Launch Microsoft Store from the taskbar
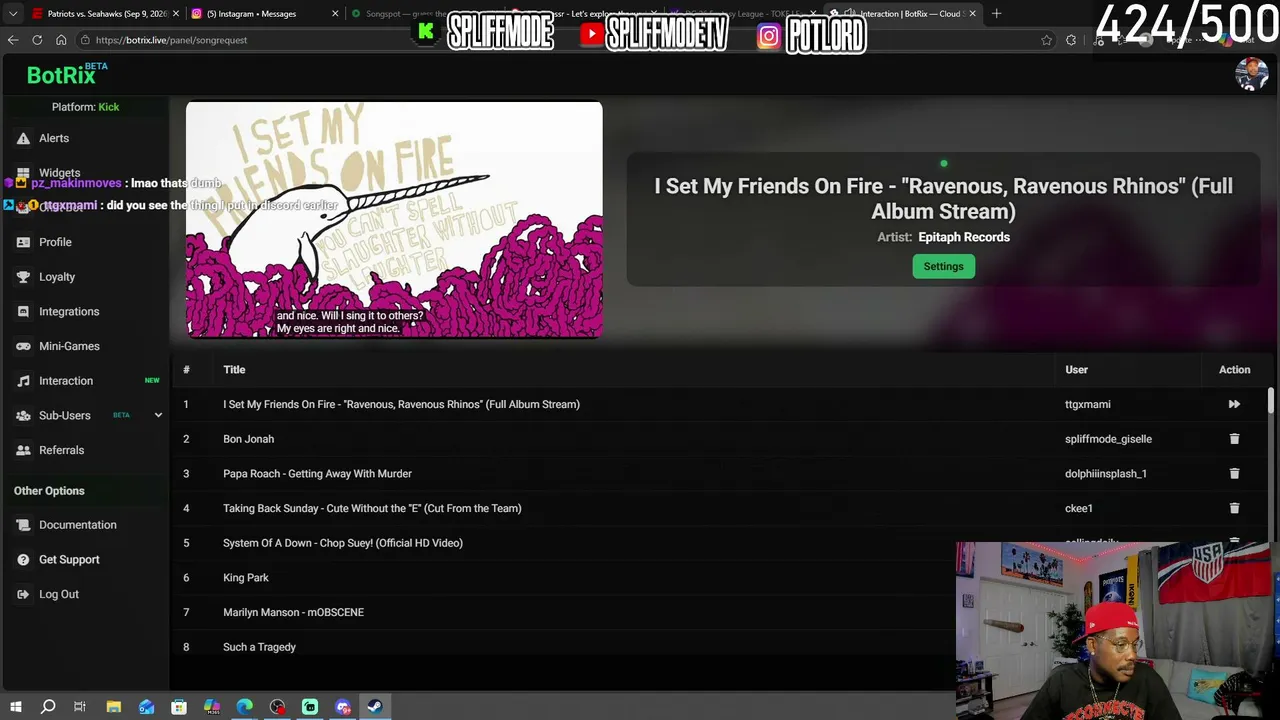Viewport: 1280px width, 720px height. tap(179, 707)
